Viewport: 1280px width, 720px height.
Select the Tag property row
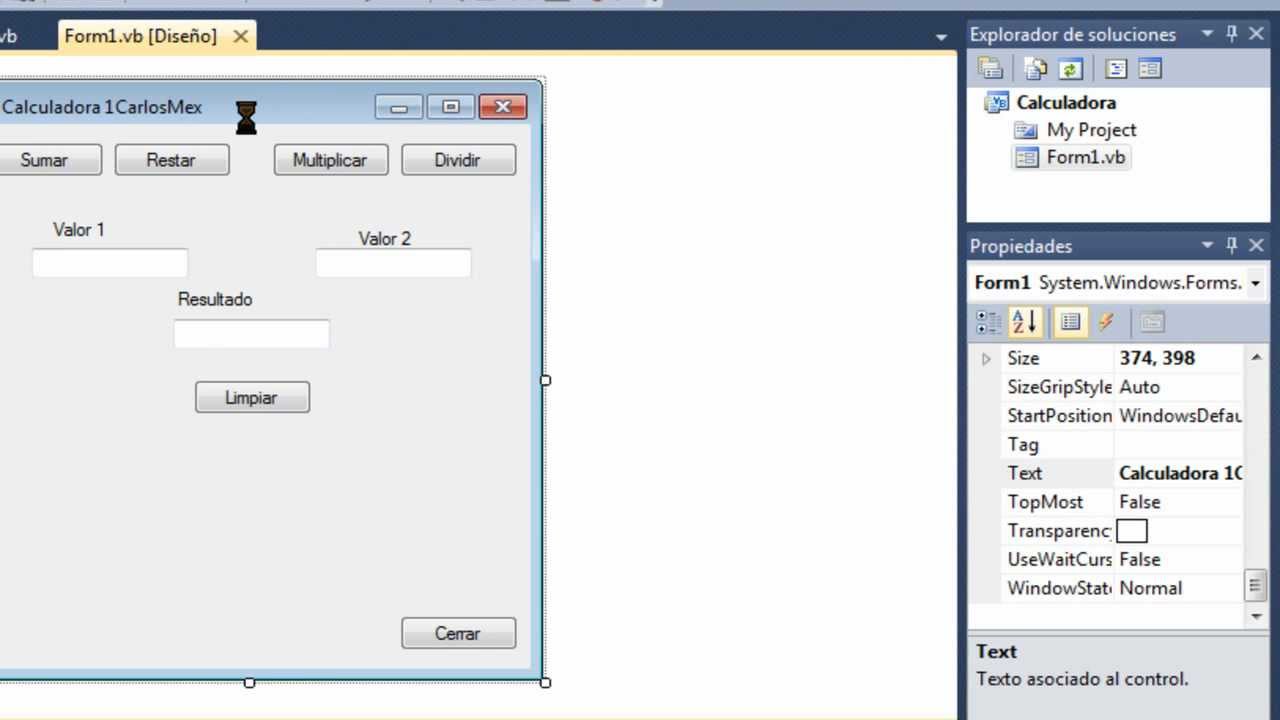1123,445
